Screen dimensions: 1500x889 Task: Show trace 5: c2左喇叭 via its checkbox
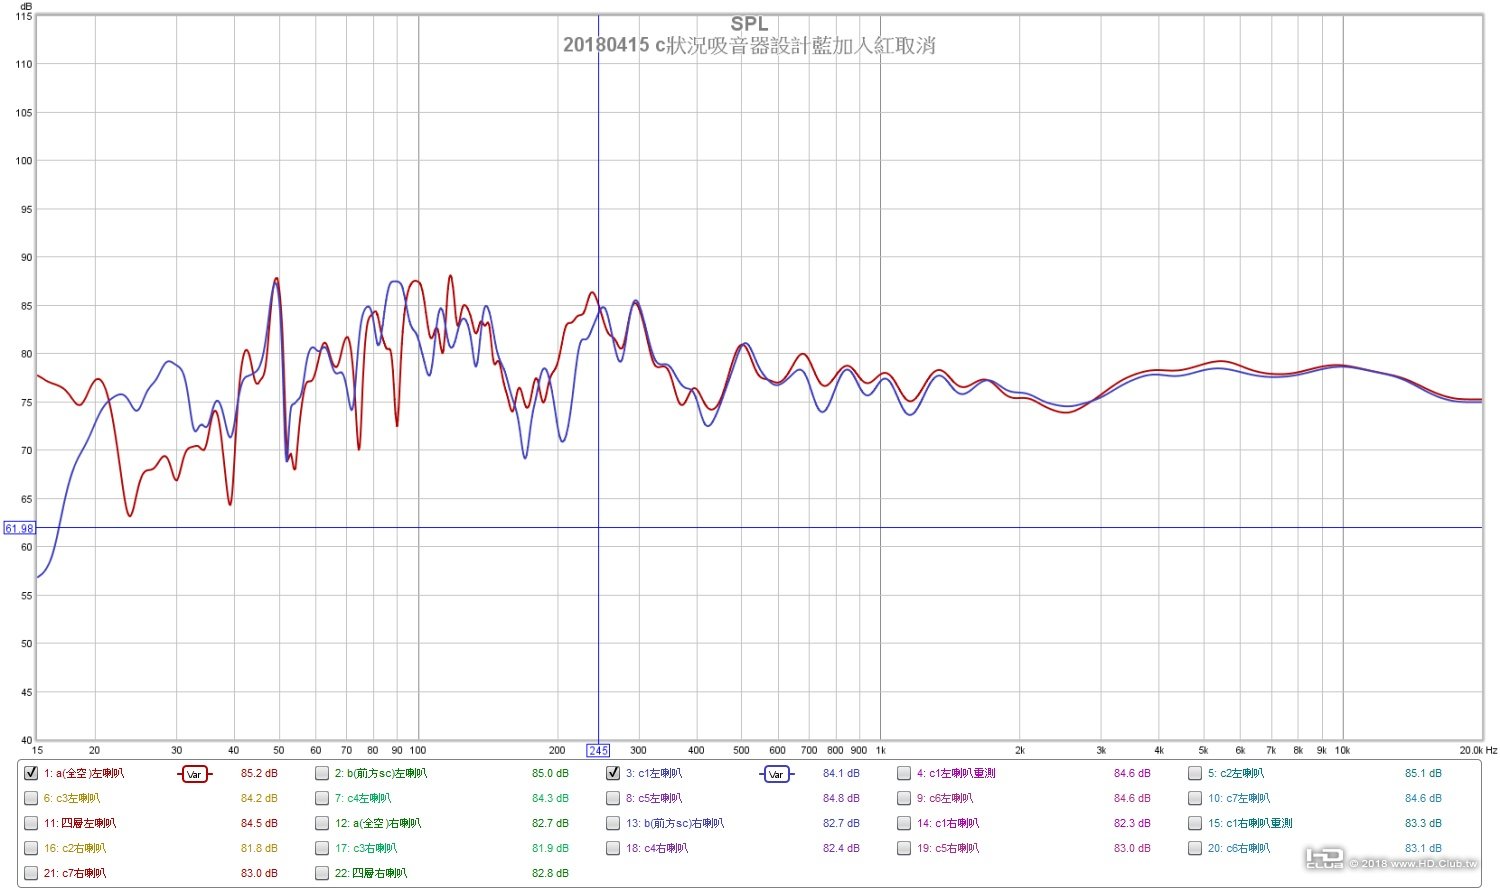point(1195,773)
